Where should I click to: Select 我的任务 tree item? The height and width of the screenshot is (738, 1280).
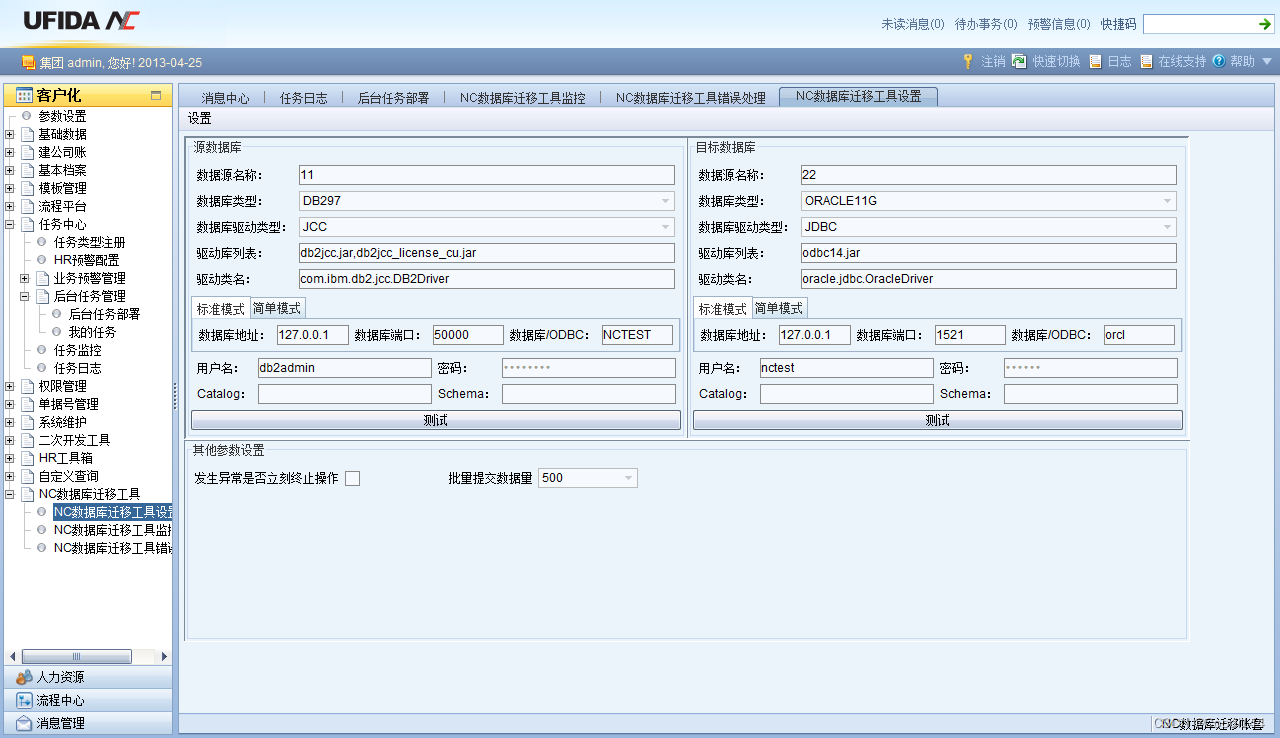point(92,332)
